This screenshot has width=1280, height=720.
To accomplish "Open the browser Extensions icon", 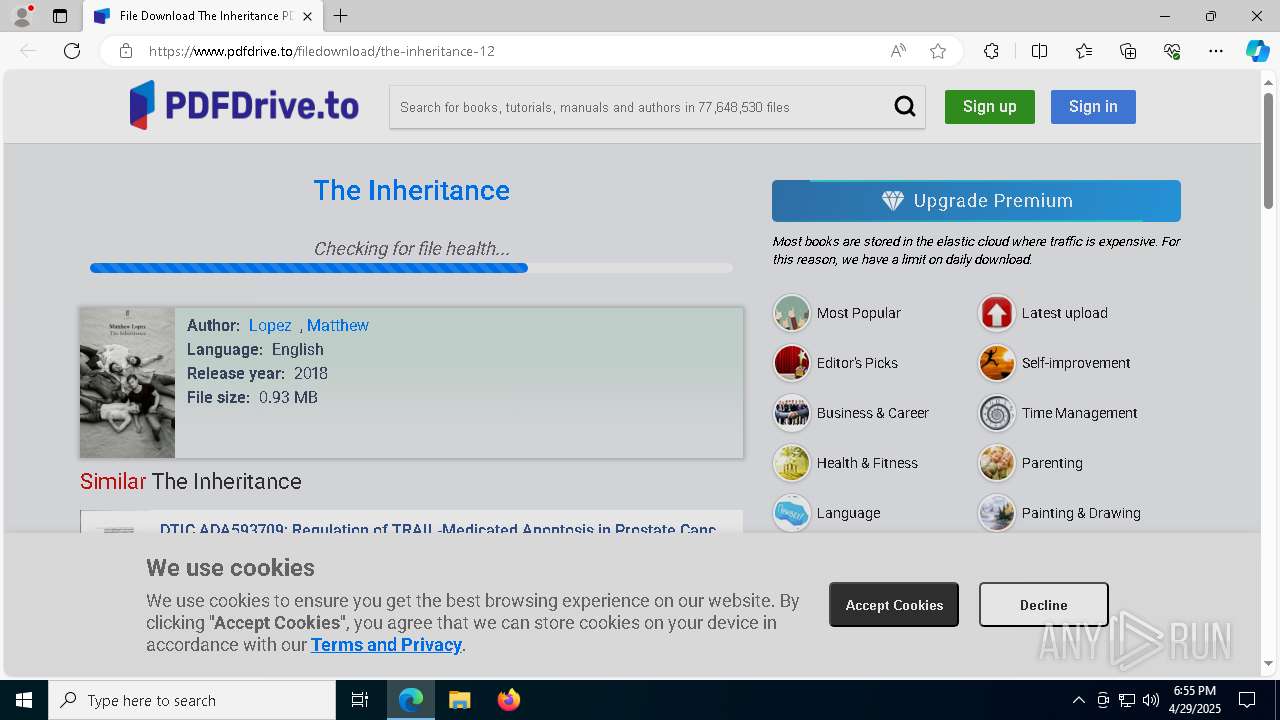I will 991,51.
